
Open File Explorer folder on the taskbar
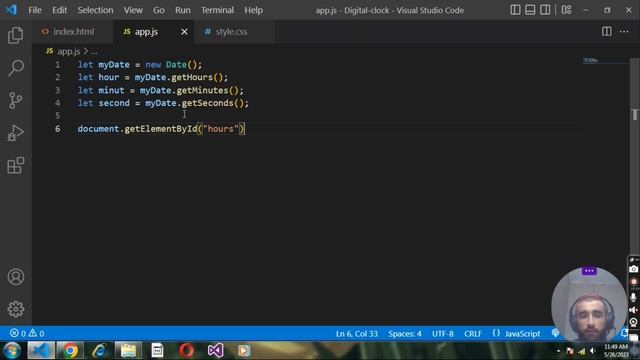point(128,351)
